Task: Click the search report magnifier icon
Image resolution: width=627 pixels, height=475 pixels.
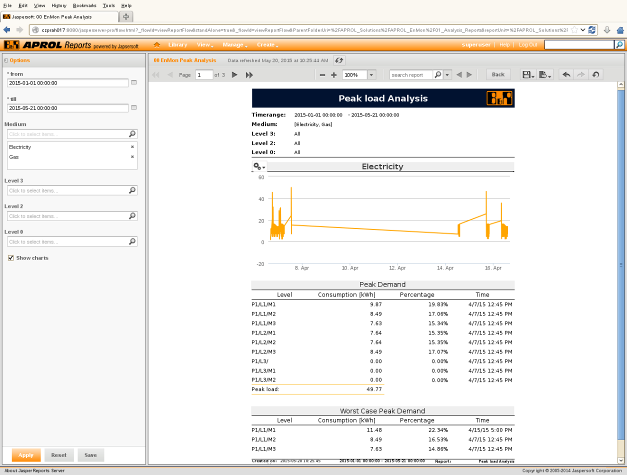Action: (438, 75)
